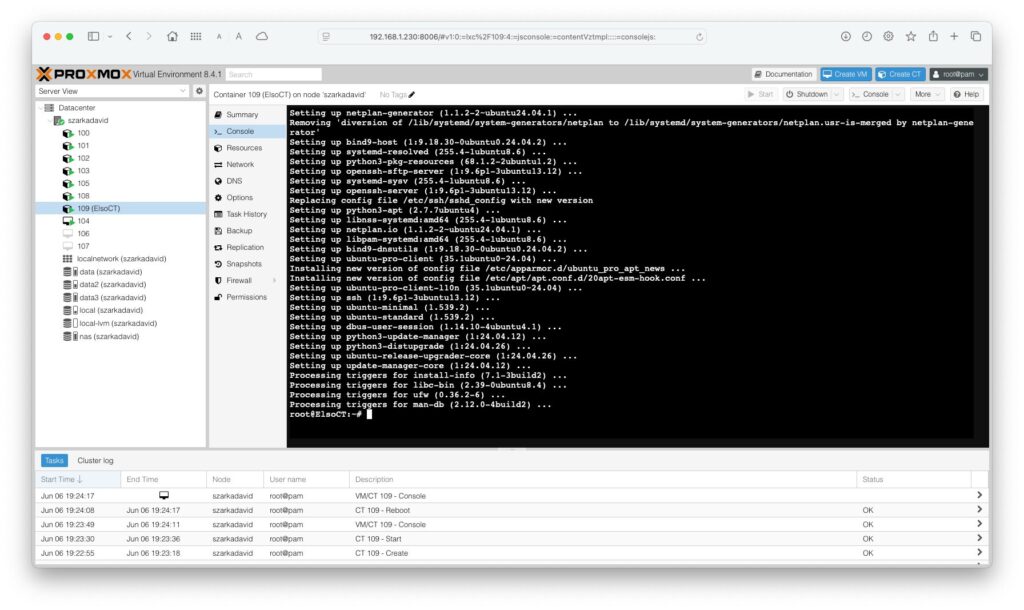Screen dimensions: 1024x610
Task: Sort tasks by Description column header
Action: click(602, 479)
